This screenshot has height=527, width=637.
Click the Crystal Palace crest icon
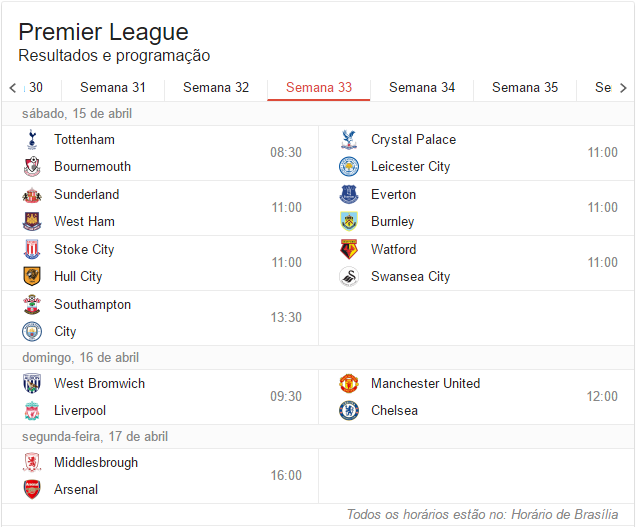349,140
